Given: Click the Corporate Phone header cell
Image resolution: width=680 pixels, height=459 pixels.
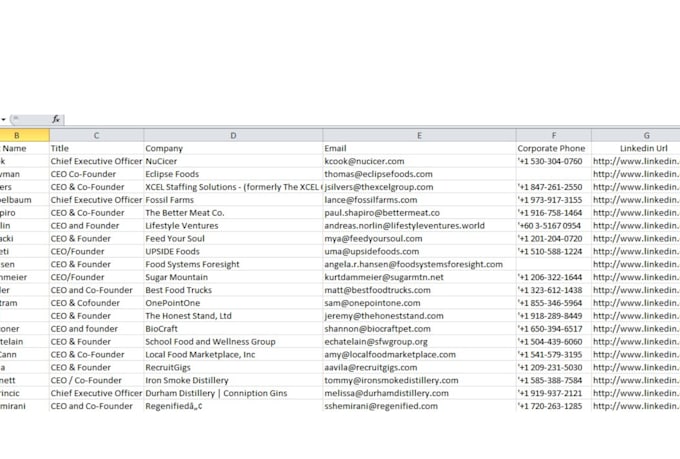Looking at the screenshot, I should click(554, 148).
